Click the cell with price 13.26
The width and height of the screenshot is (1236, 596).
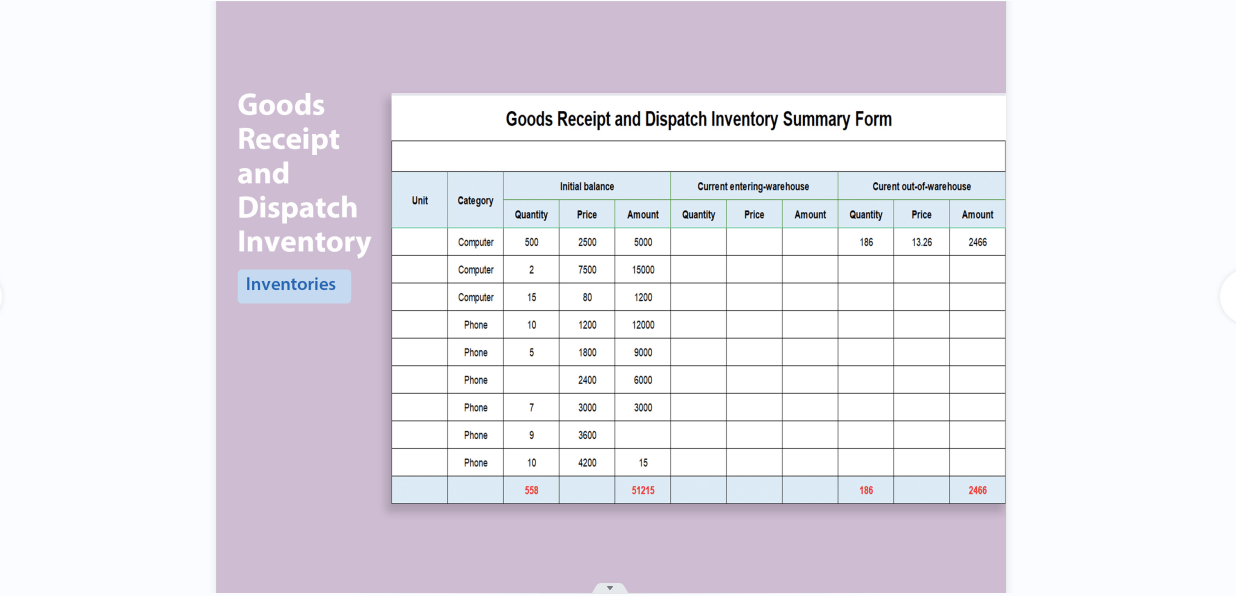921,241
